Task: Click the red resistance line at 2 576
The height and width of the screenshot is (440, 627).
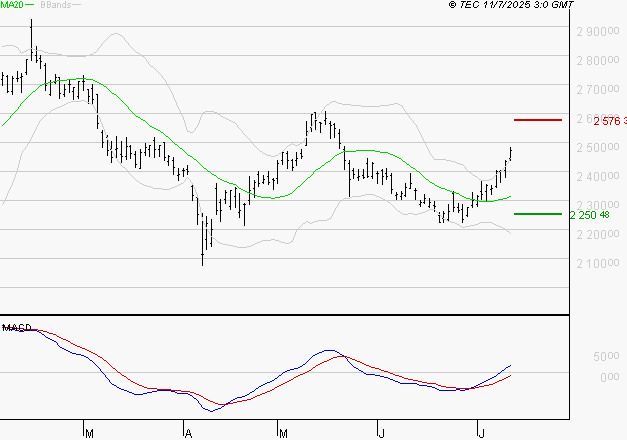Action: 538,120
